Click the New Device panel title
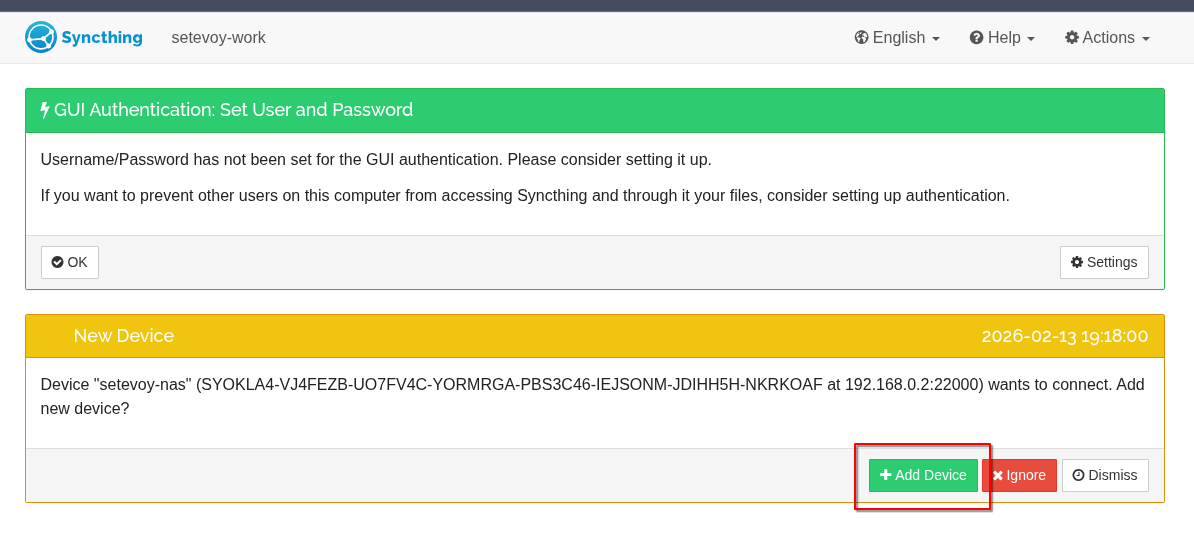 coord(124,336)
